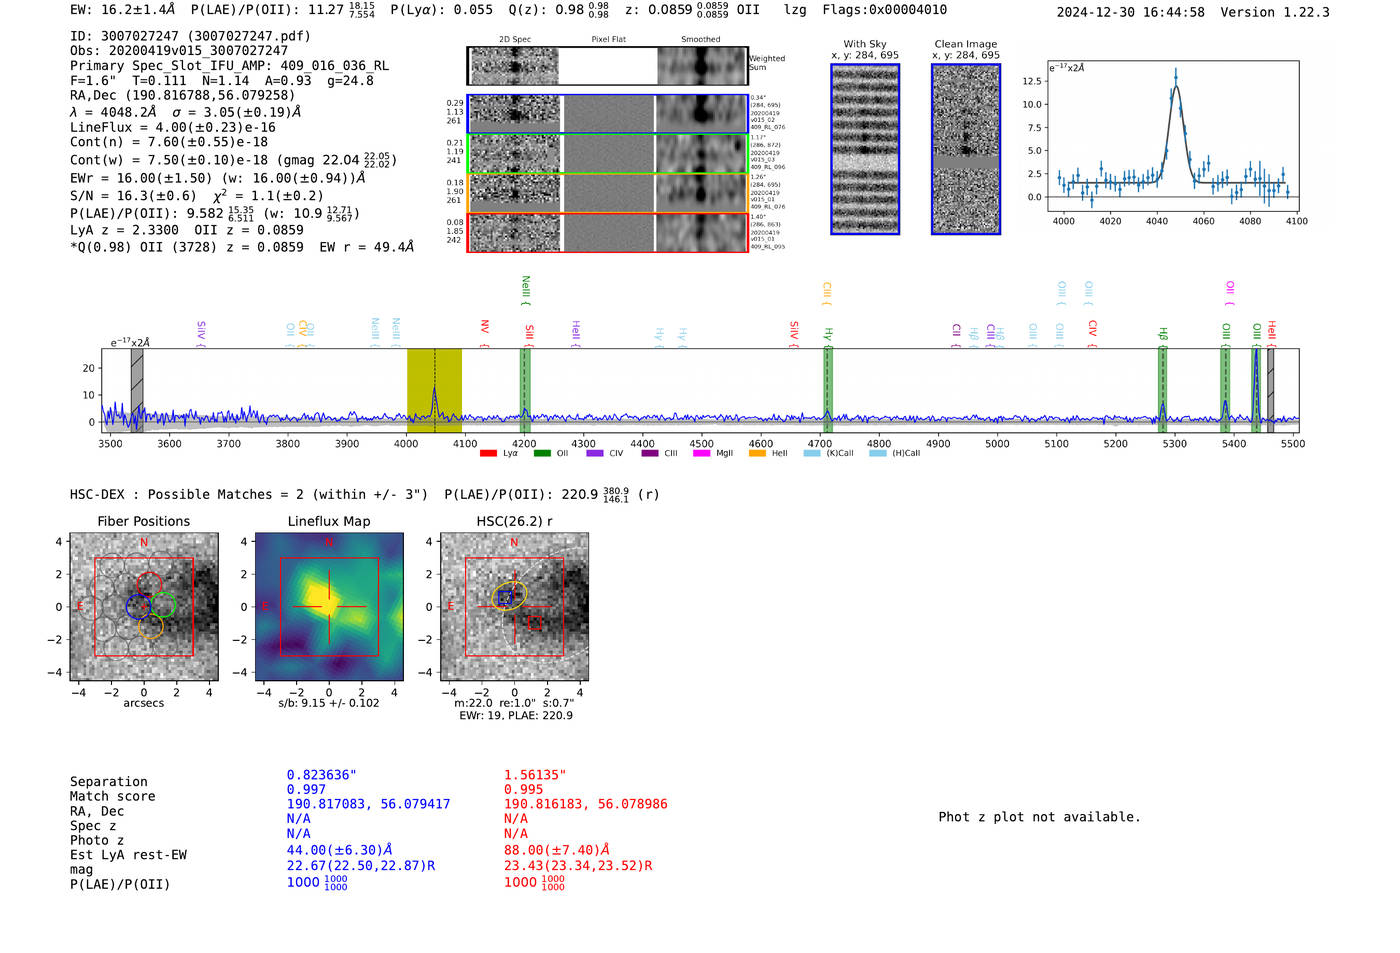
Task: Click the green Hβ line marker
Action: 1163,390
